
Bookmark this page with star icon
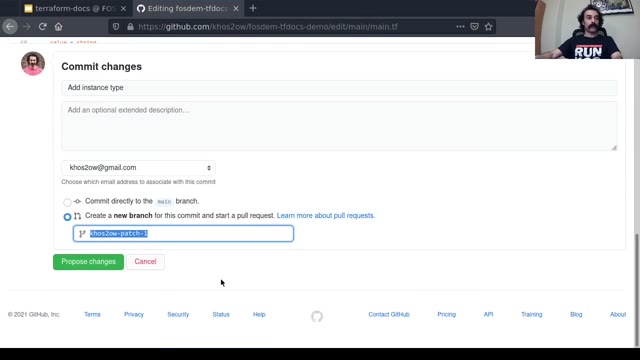(x=489, y=27)
